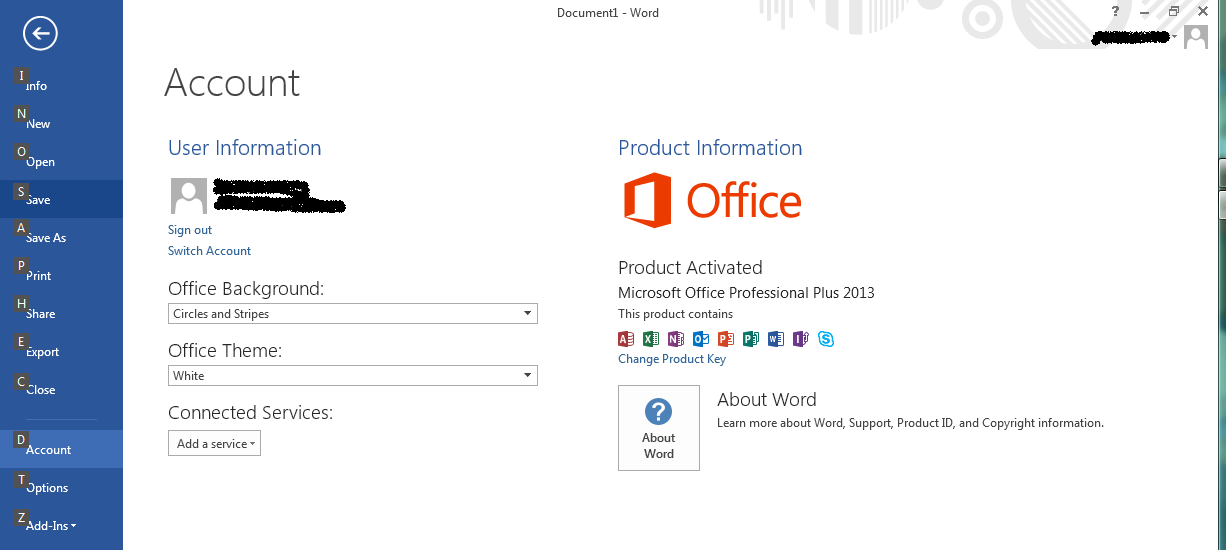The height and width of the screenshot is (550, 1226).
Task: Open the Info tab
Action: tap(61, 85)
